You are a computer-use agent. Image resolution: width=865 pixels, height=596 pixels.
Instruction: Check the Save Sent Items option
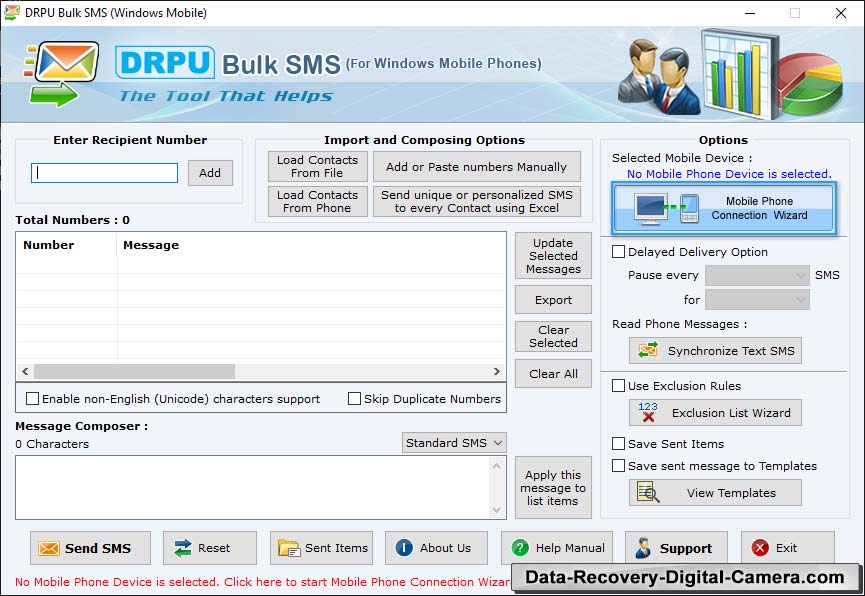click(619, 444)
